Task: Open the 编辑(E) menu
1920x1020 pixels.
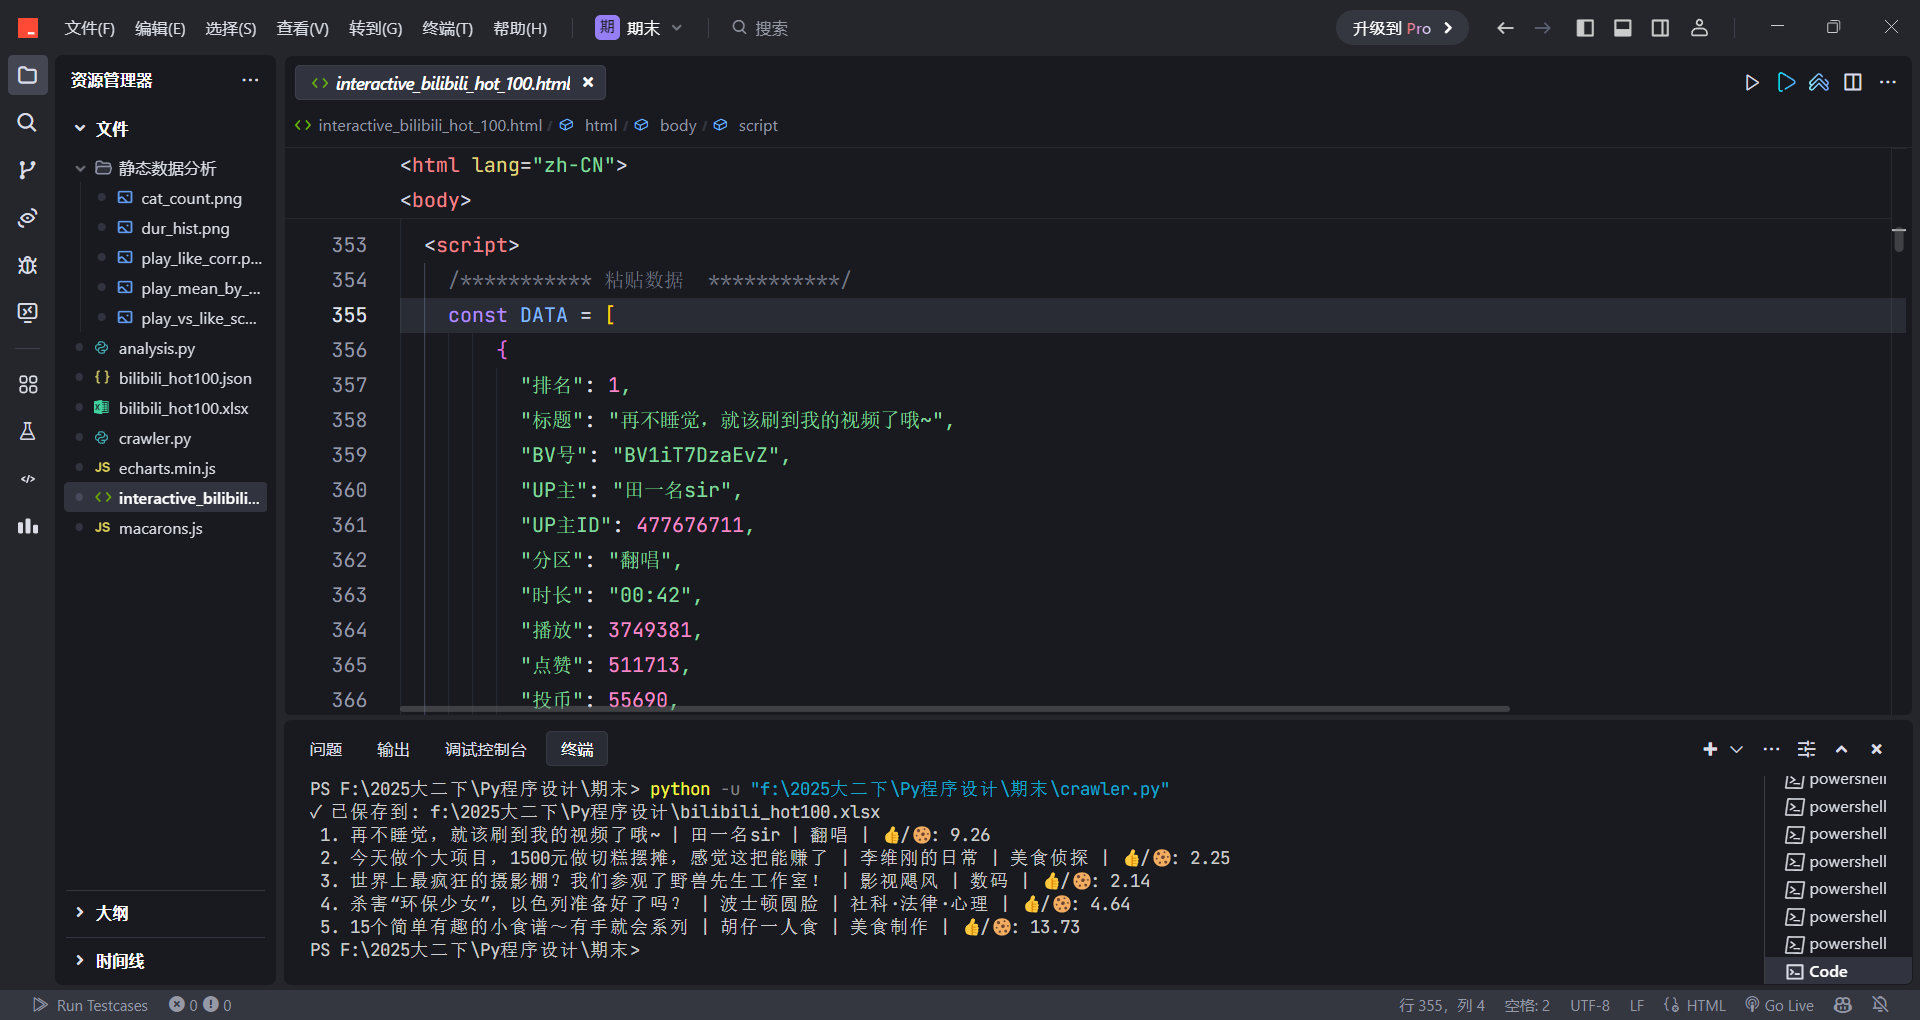Action: point(160,28)
